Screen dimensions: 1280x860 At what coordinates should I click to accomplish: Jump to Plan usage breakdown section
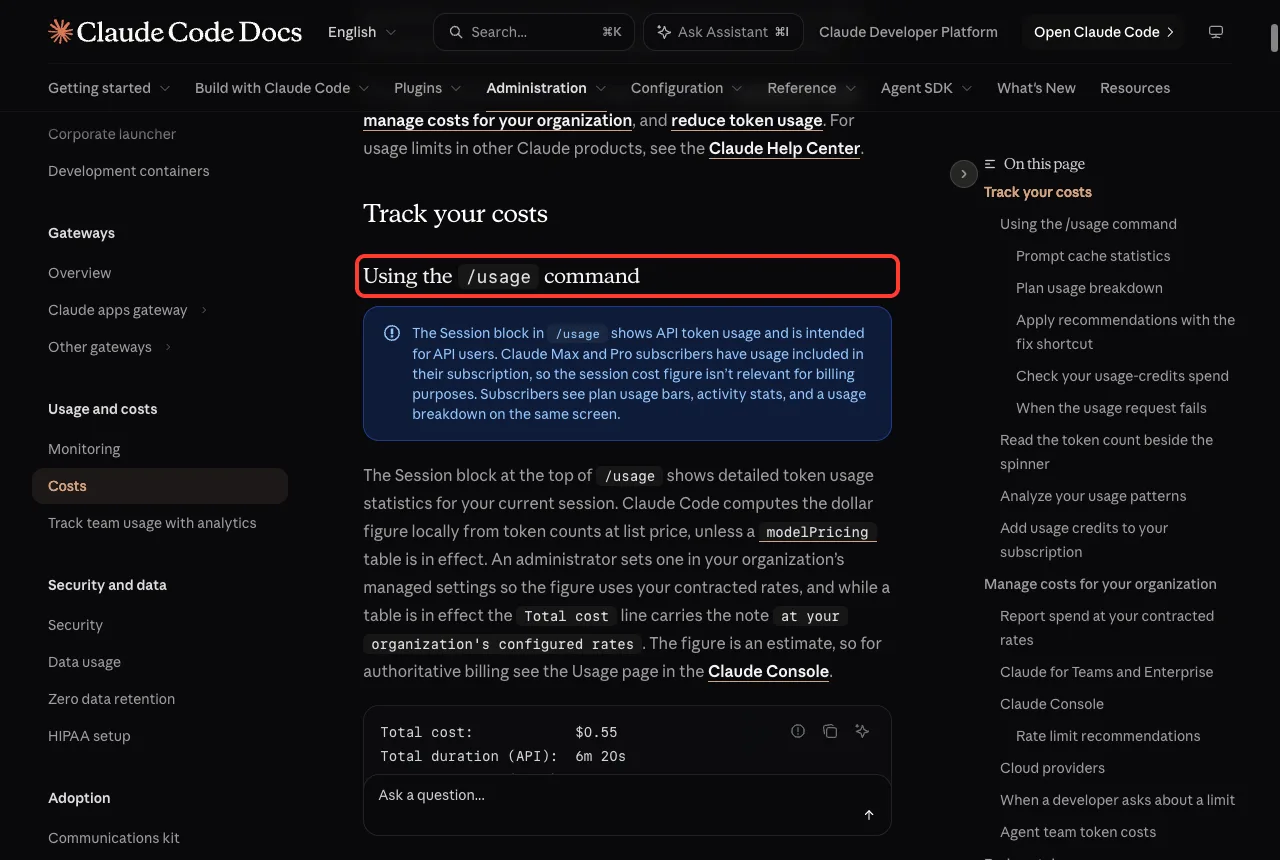click(1089, 288)
